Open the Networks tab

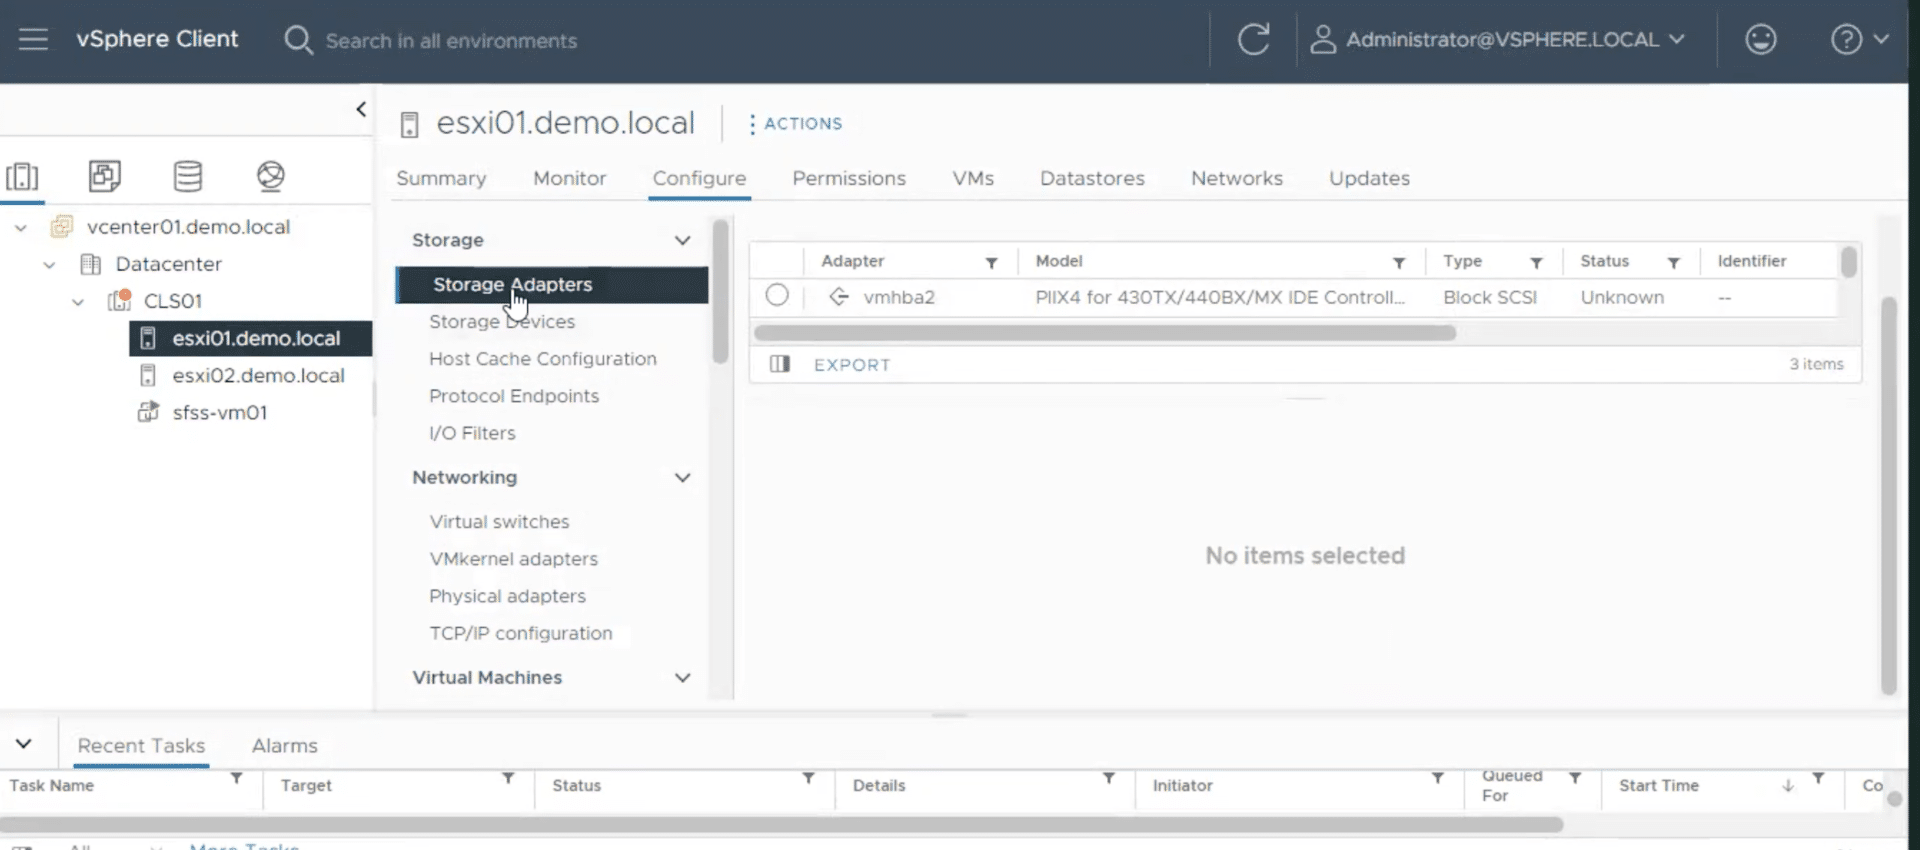1237,178
